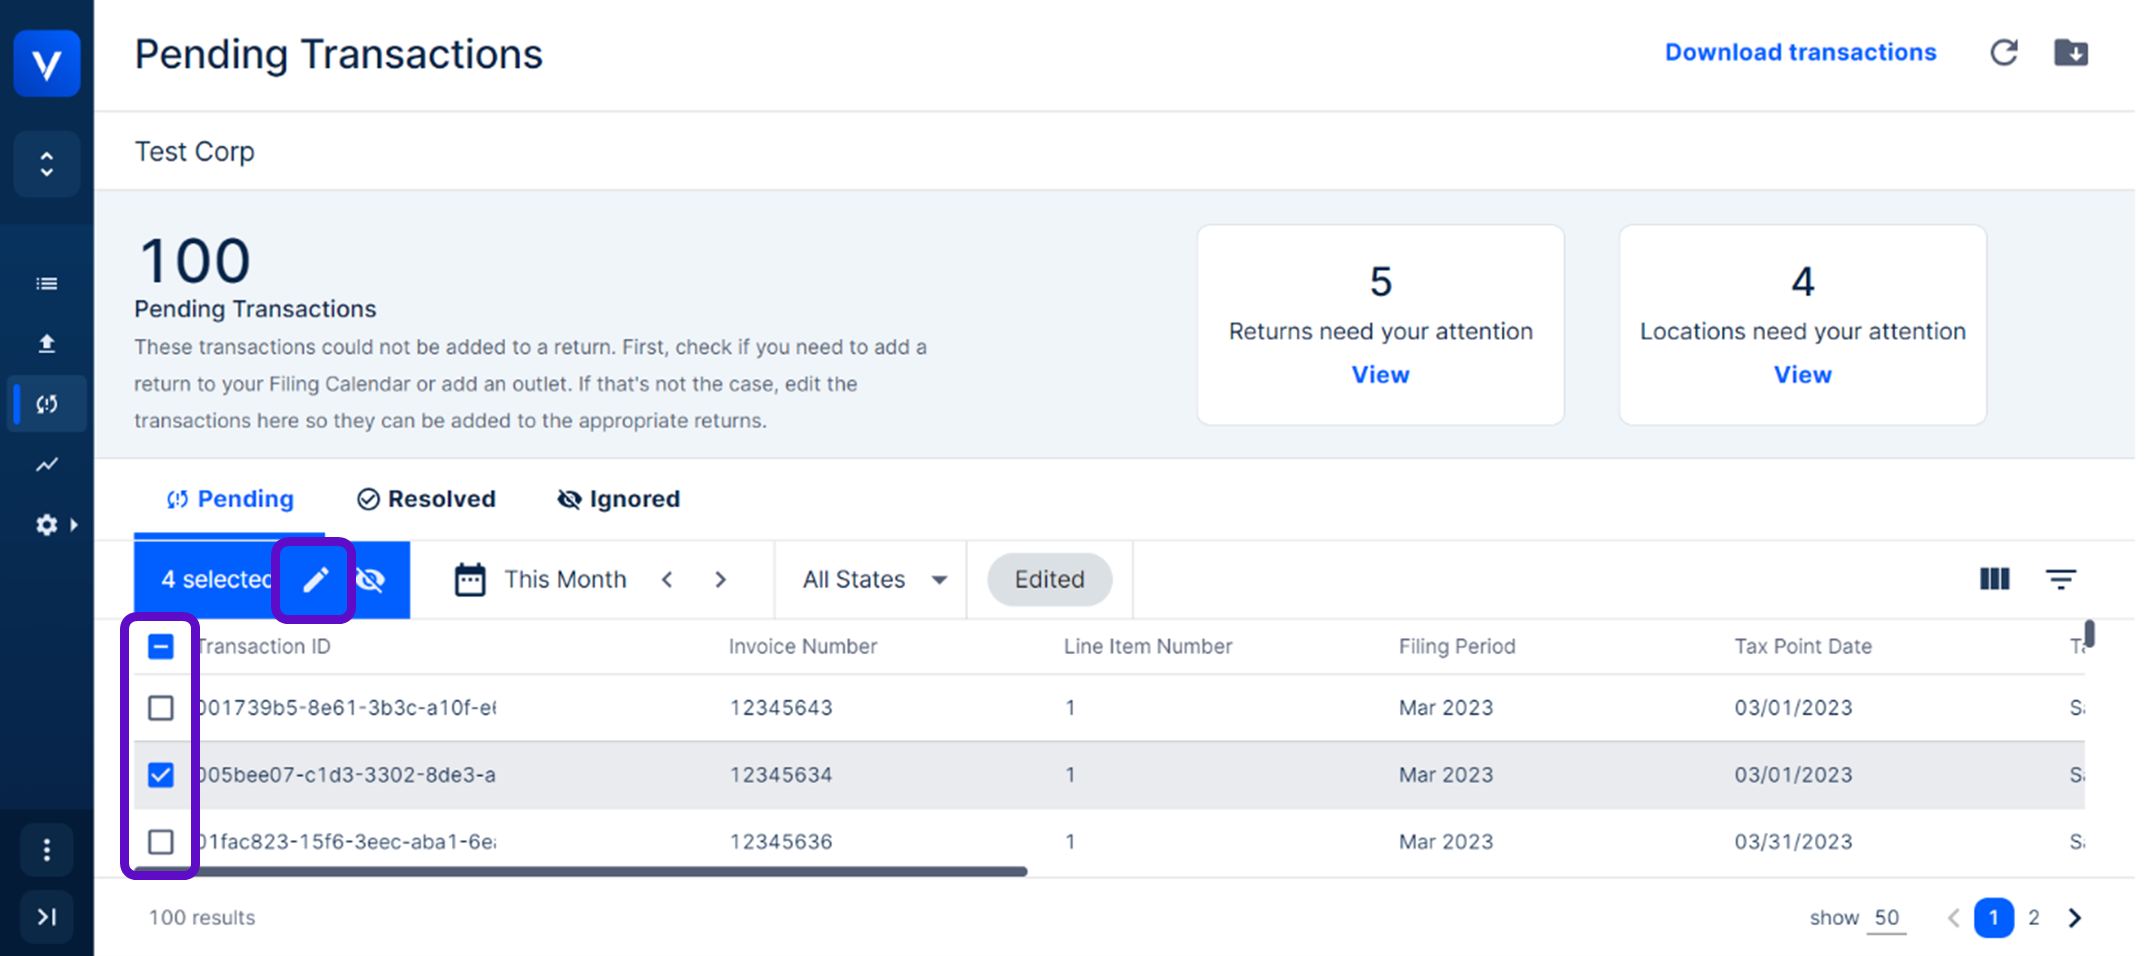
Task: Switch to the Ignored tab
Action: point(619,499)
